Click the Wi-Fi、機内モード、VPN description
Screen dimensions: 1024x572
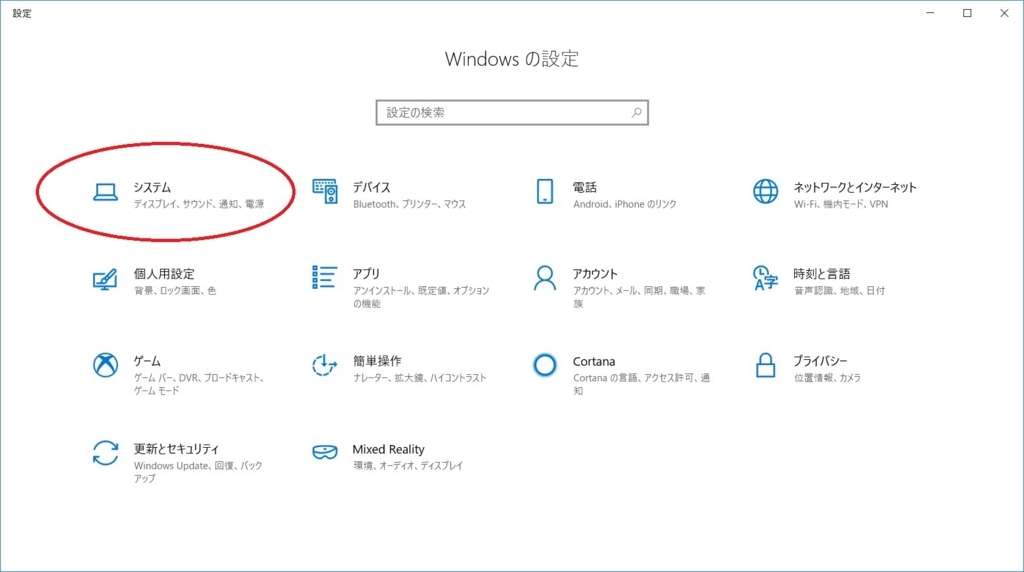point(841,204)
